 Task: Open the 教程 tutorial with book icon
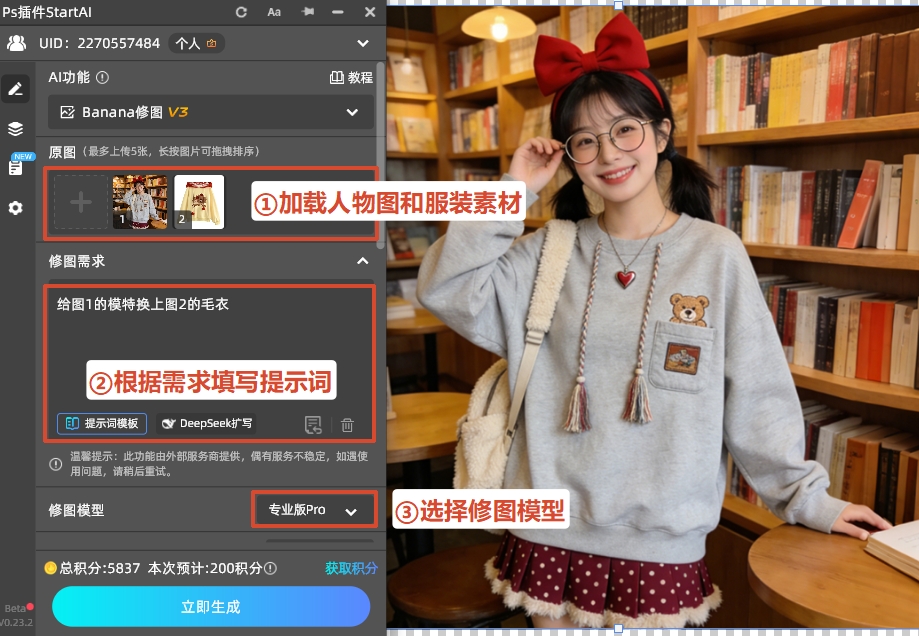pos(350,77)
